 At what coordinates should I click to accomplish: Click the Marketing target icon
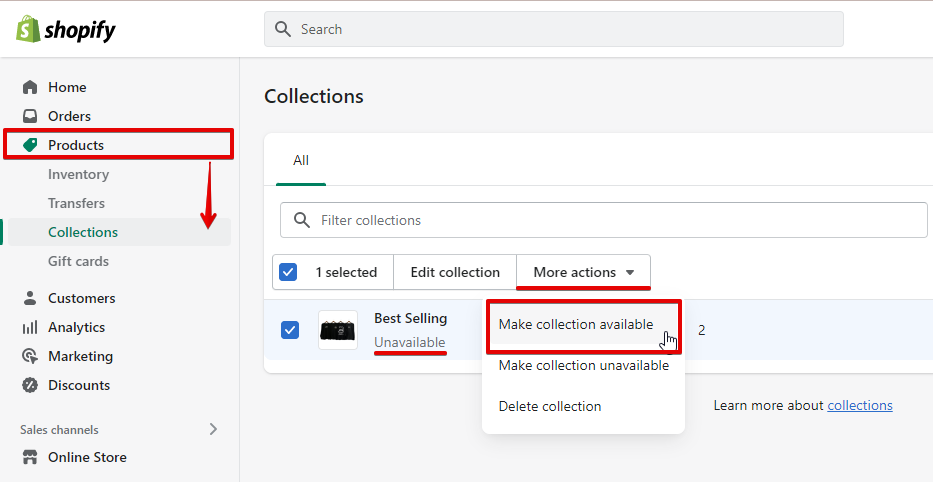tap(30, 356)
